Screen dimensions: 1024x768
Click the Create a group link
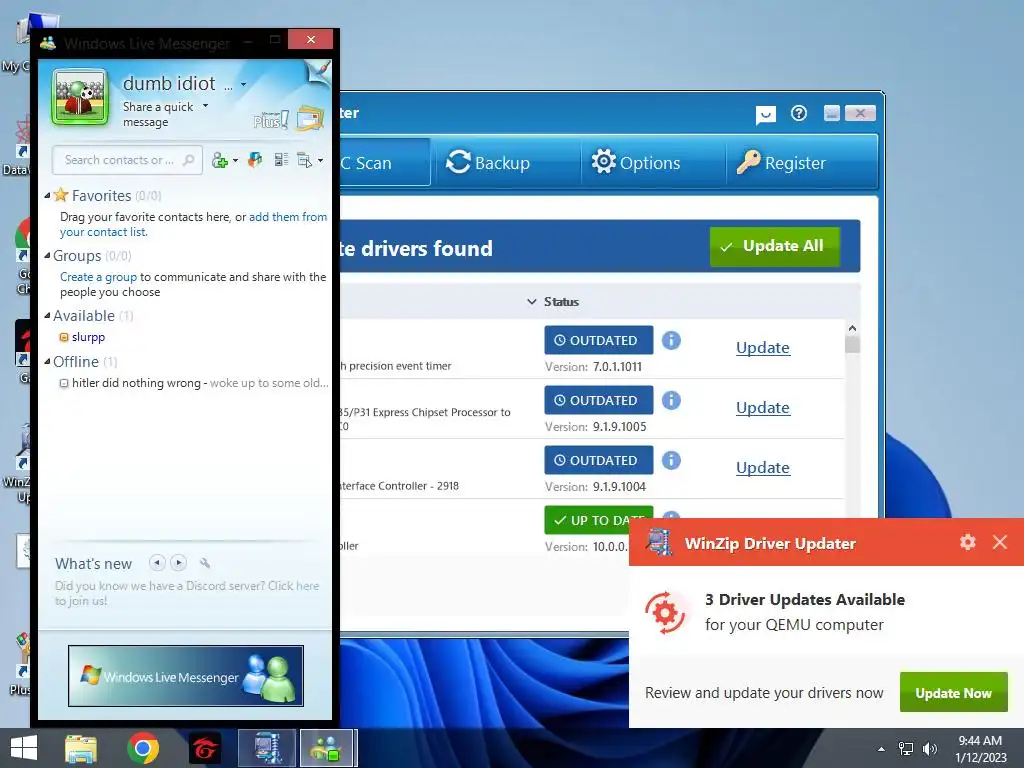point(98,277)
